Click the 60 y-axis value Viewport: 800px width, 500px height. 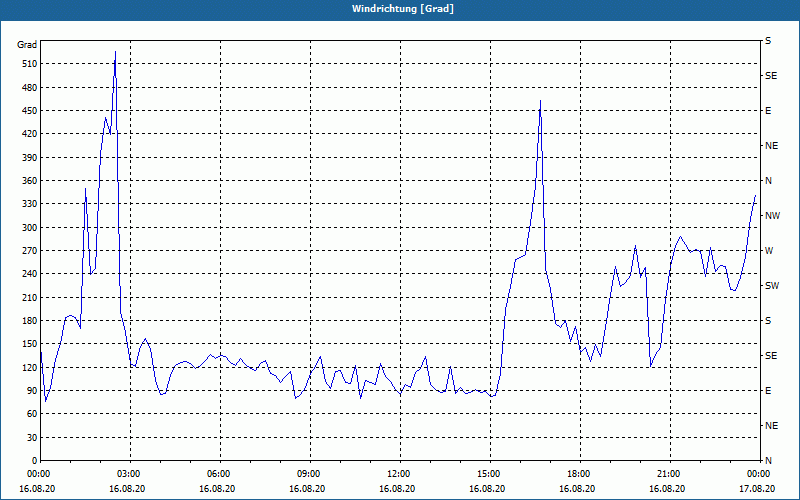click(32, 414)
